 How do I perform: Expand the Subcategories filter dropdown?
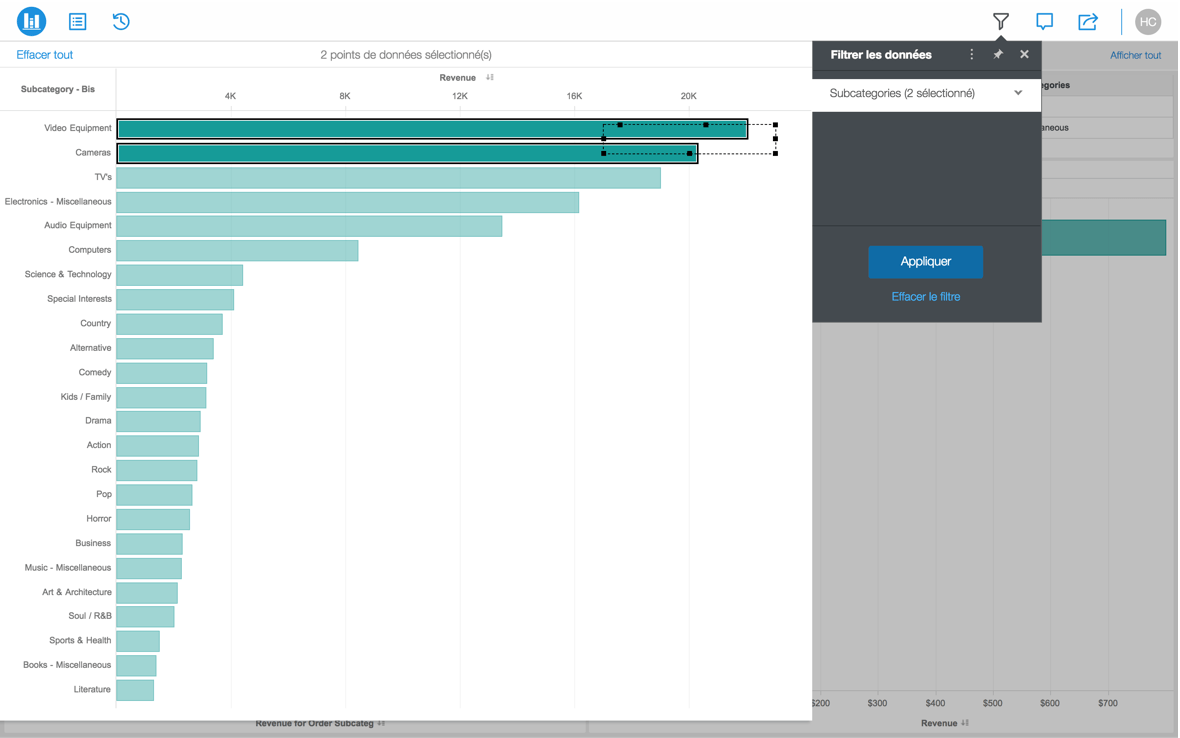point(926,93)
